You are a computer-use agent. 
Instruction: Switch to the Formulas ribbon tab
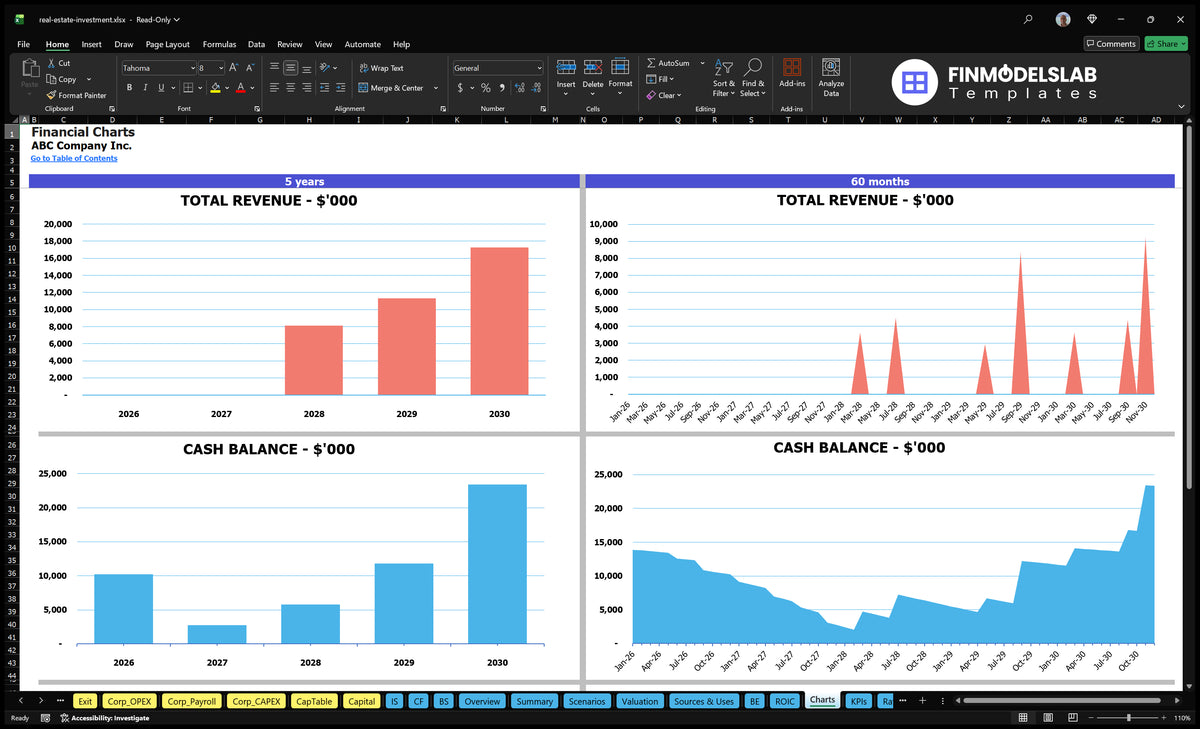(x=219, y=44)
